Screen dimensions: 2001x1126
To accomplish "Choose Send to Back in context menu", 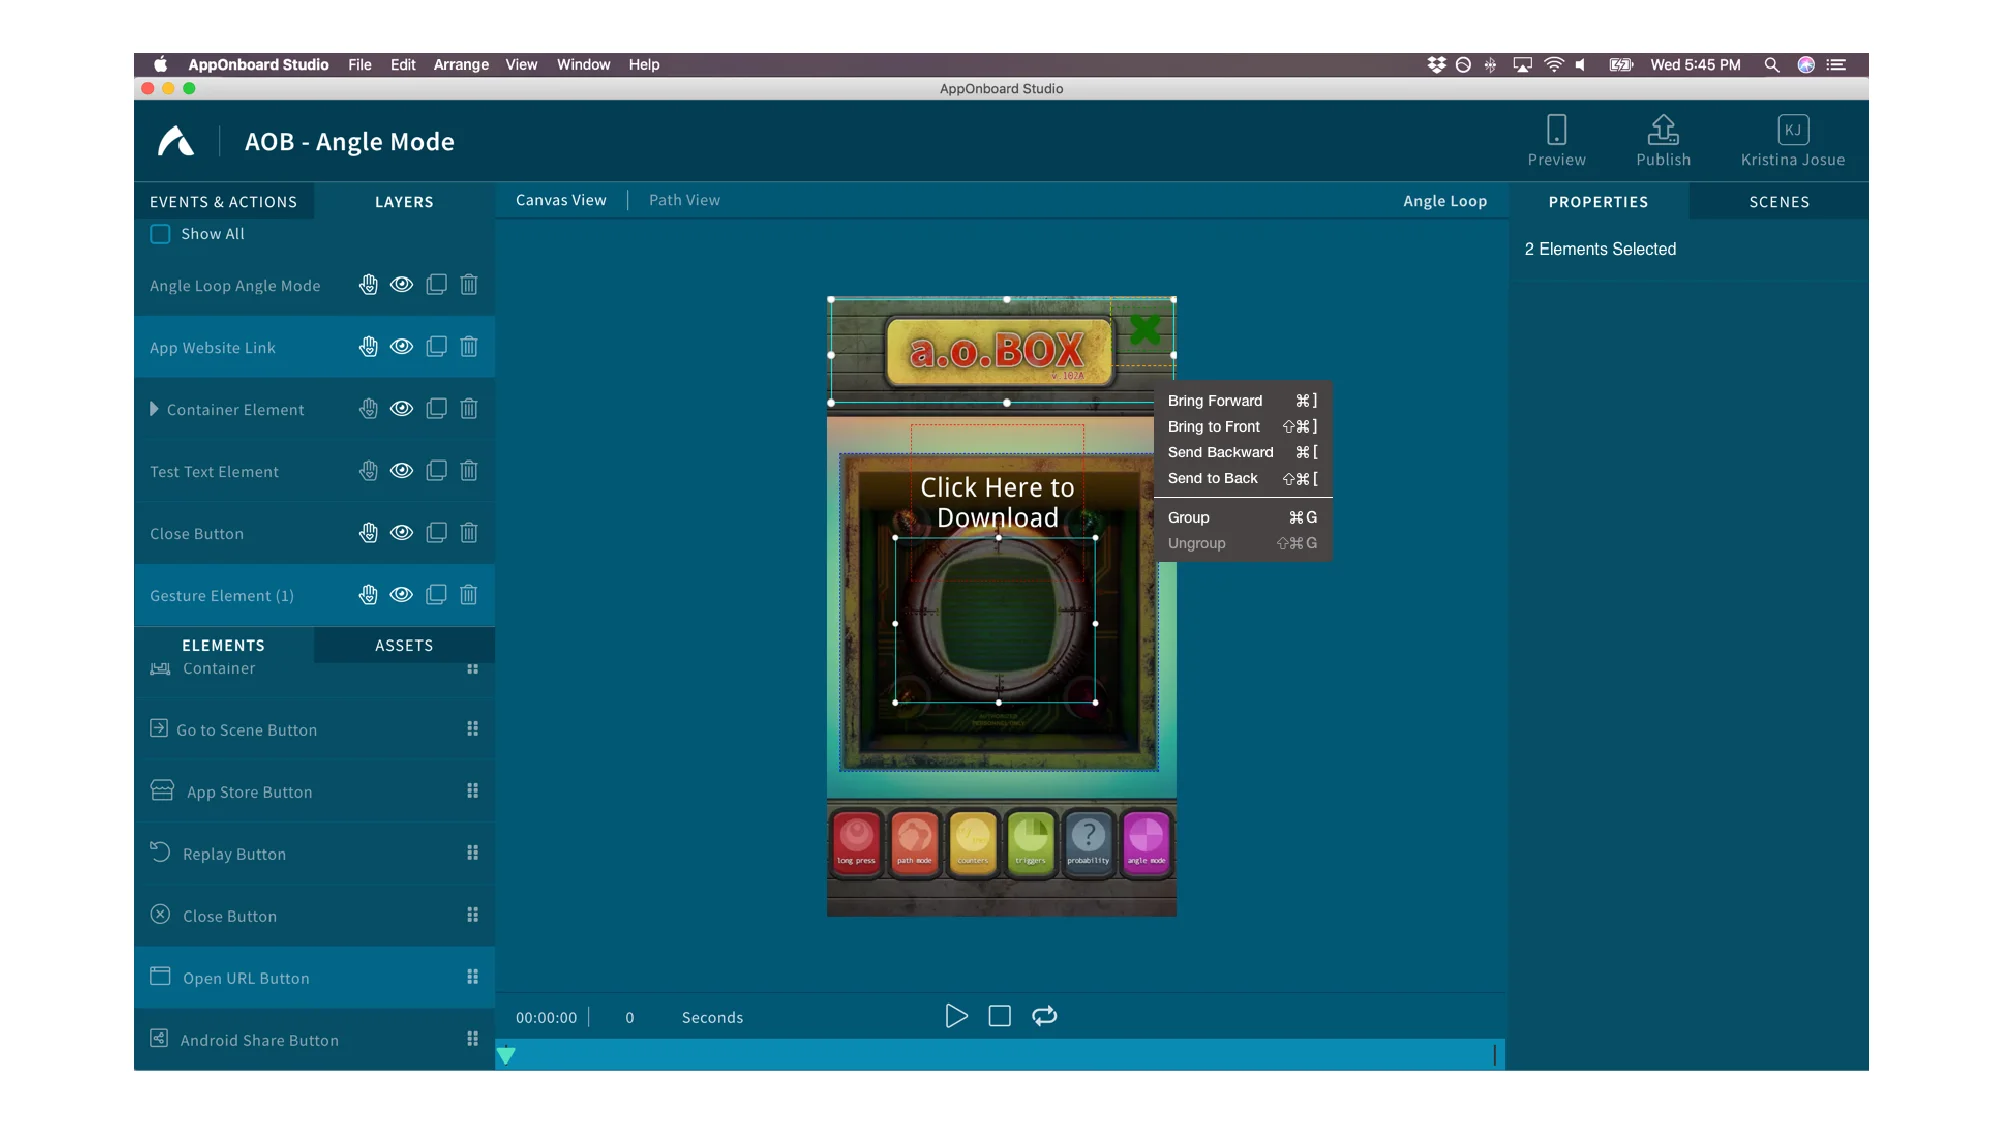I will point(1242,479).
